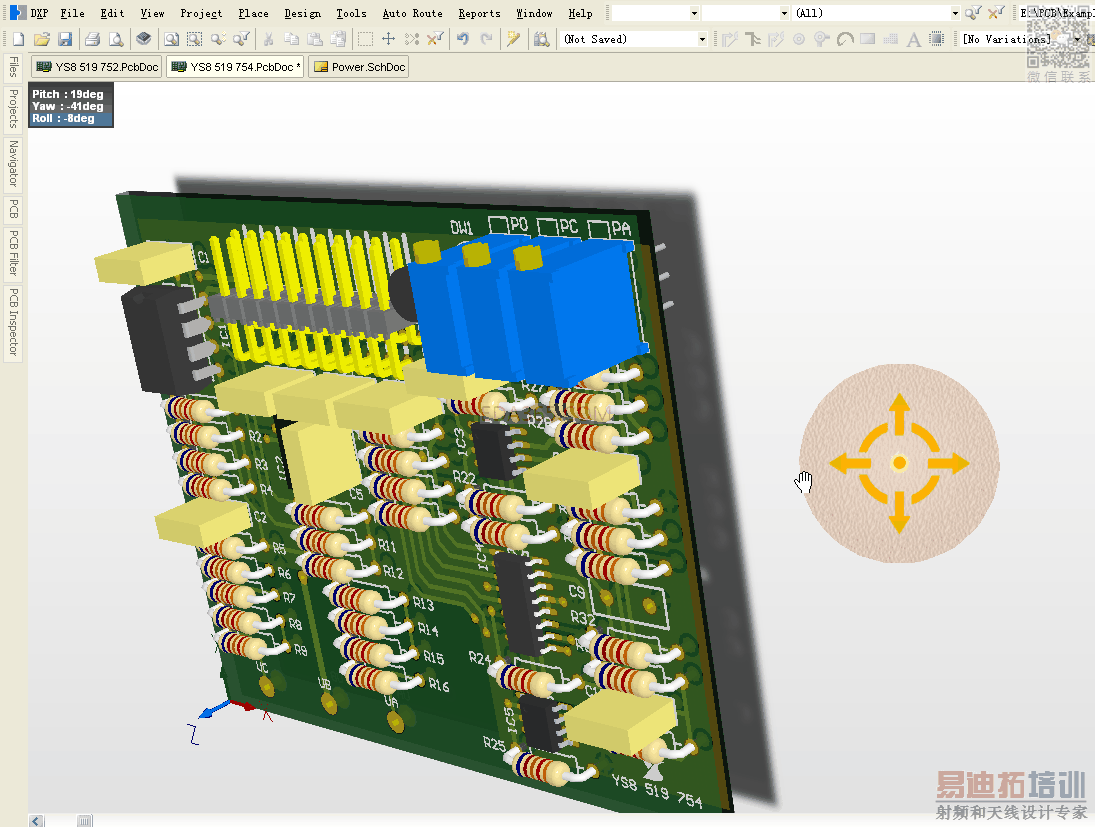This screenshot has height=827, width=1095.
Task: Click the Cross Probe wand icon
Action: 514,39
